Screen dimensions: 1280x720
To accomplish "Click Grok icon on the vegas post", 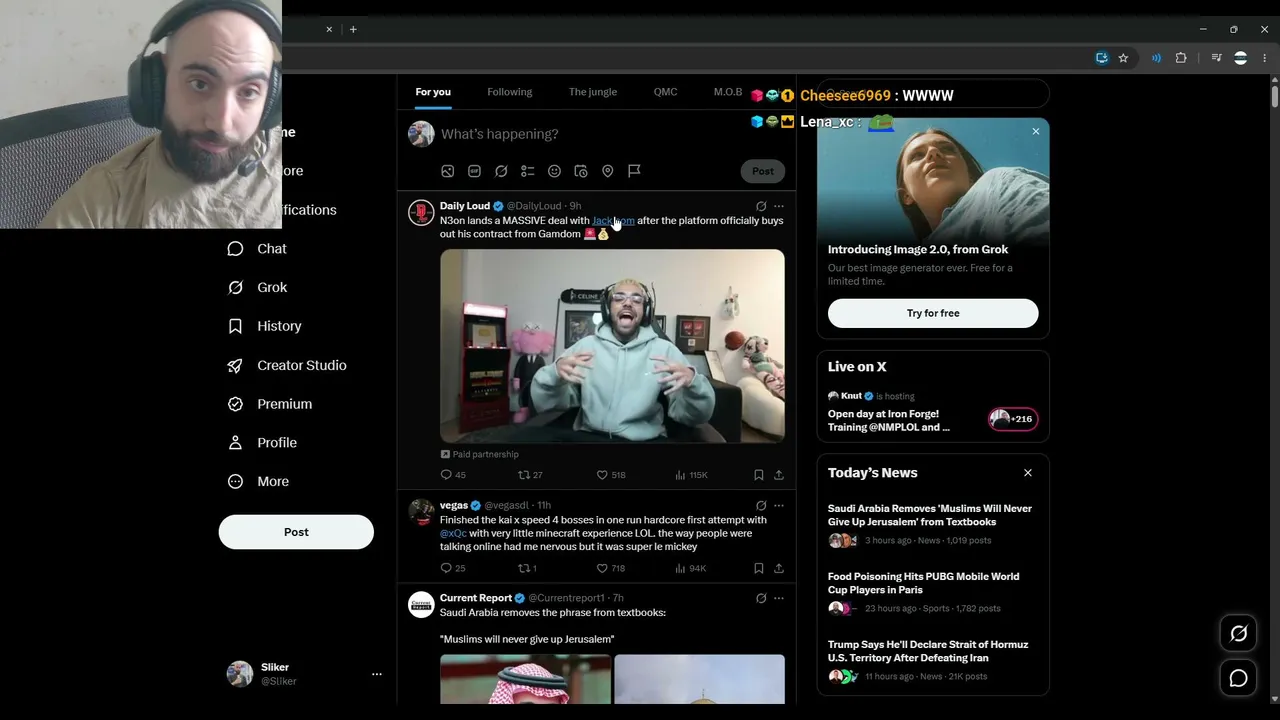I will click(x=761, y=506).
